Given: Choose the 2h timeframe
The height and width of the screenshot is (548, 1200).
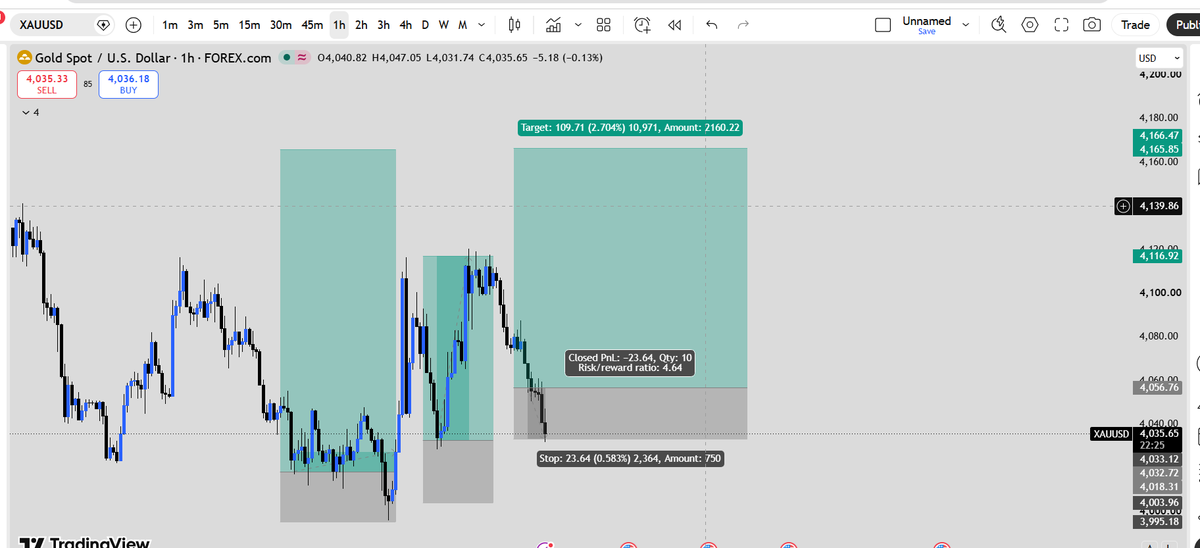Looking at the screenshot, I should click(x=361, y=24).
